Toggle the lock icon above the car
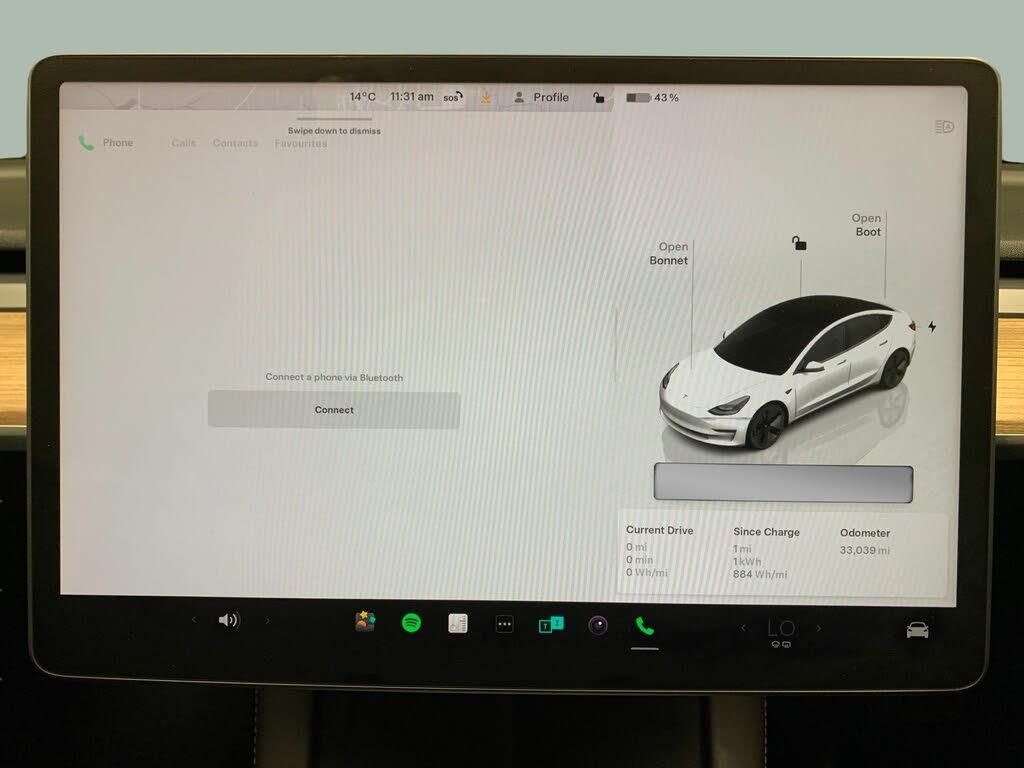This screenshot has height=768, width=1024. click(x=799, y=244)
